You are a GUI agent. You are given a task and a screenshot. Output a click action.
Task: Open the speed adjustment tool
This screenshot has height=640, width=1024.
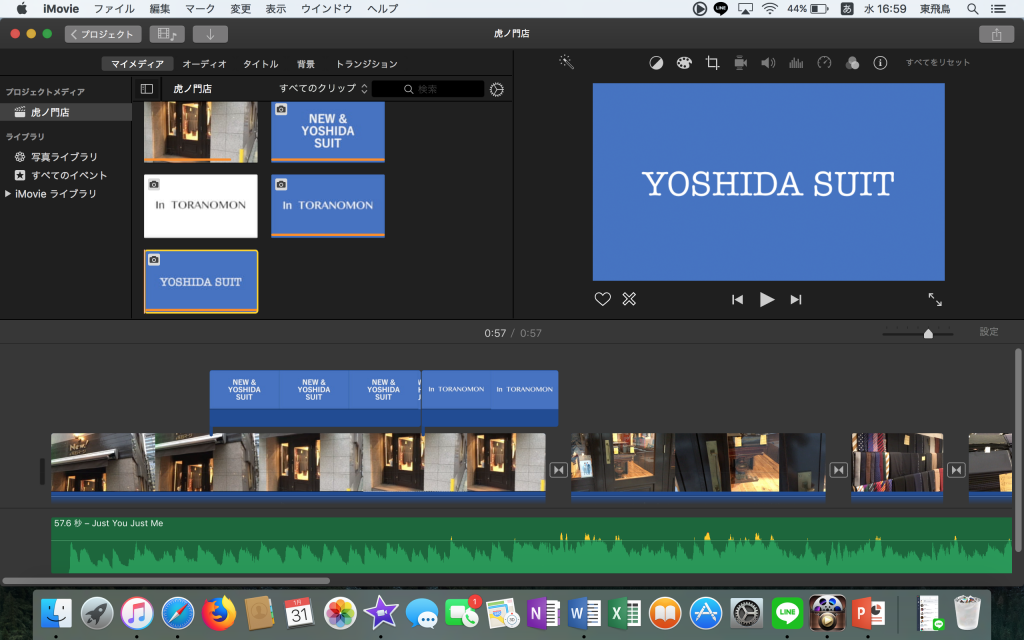click(824, 63)
